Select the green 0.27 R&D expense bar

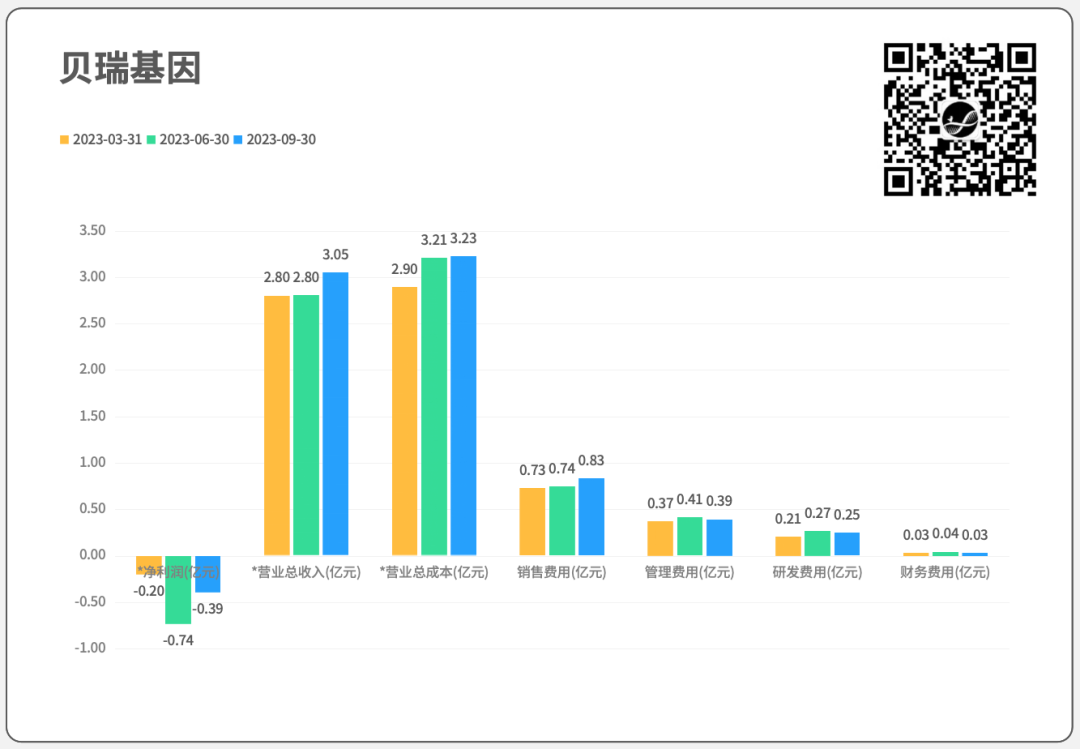pos(818,543)
